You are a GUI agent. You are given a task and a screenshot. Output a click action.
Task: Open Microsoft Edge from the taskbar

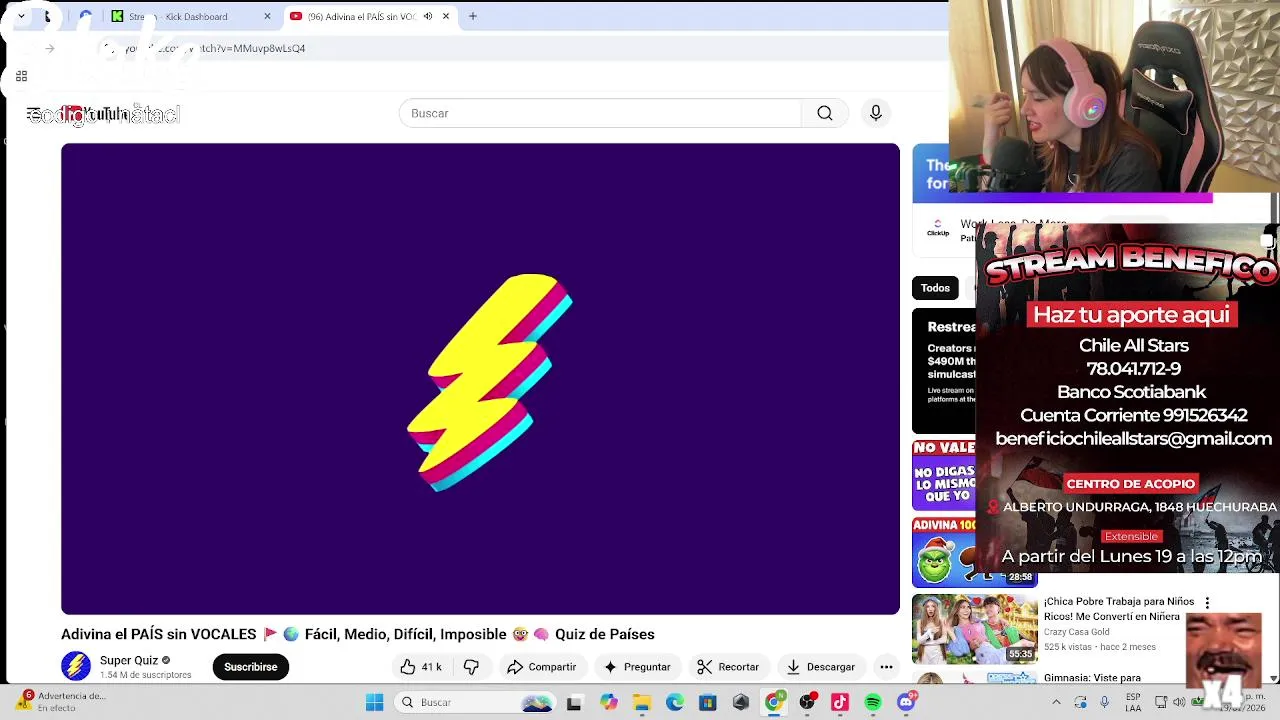(x=675, y=703)
